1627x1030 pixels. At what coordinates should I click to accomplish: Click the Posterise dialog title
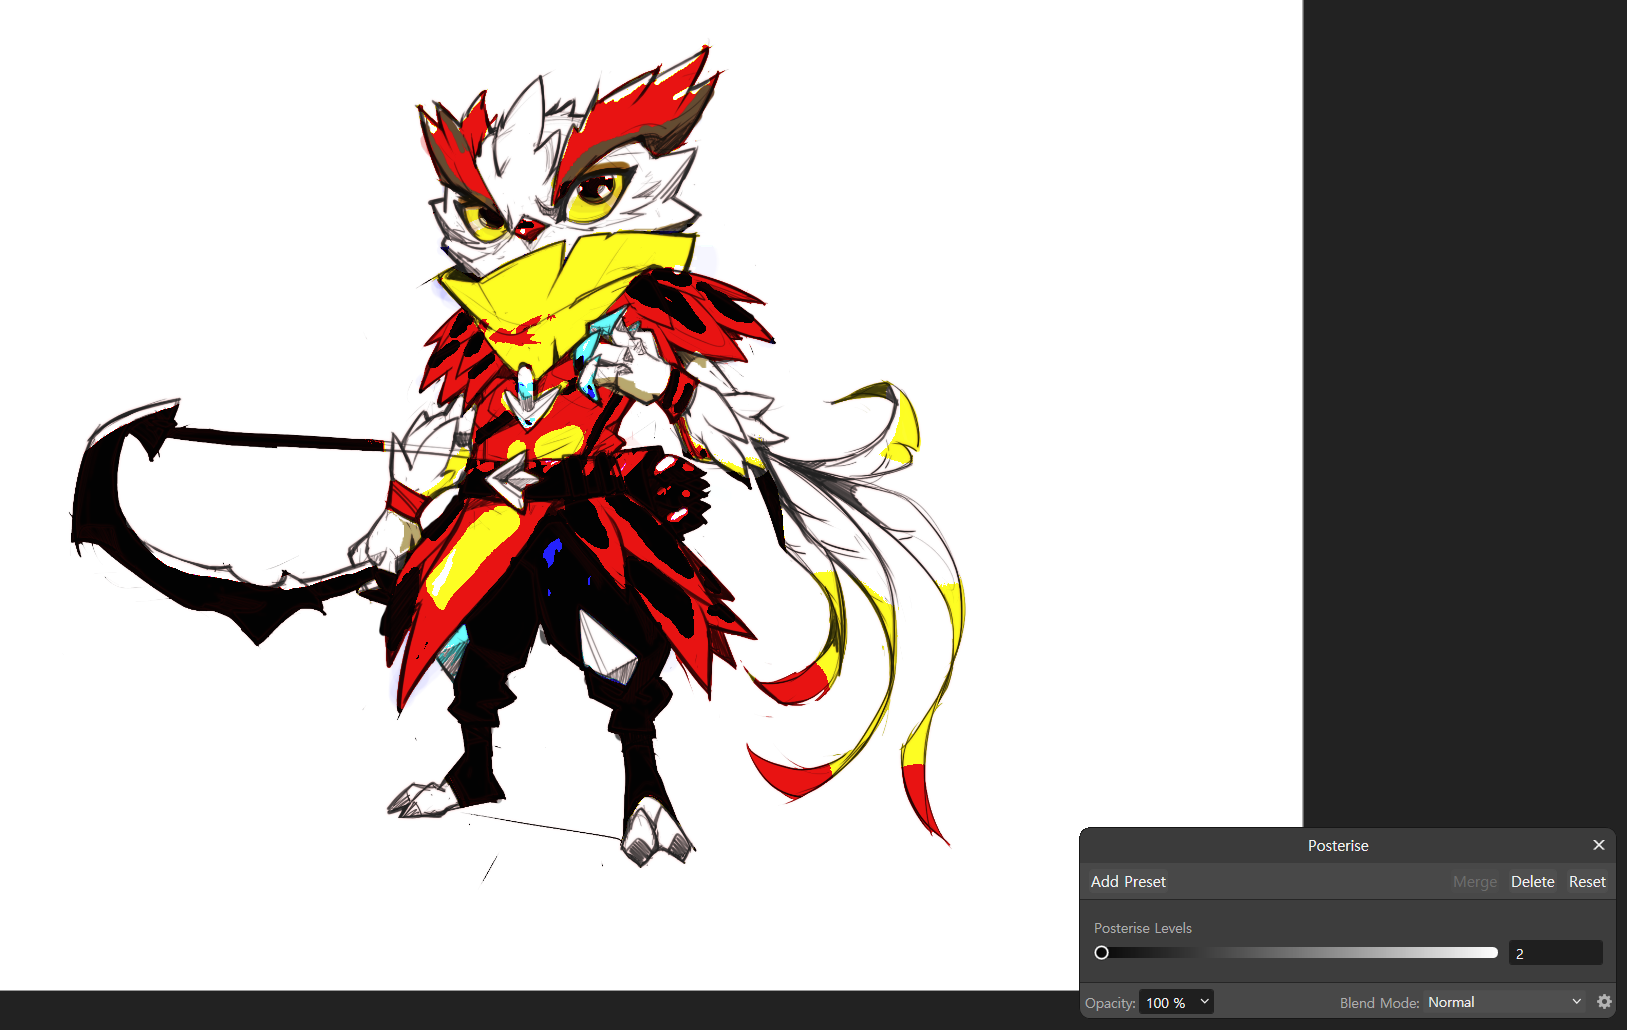[x=1338, y=846]
